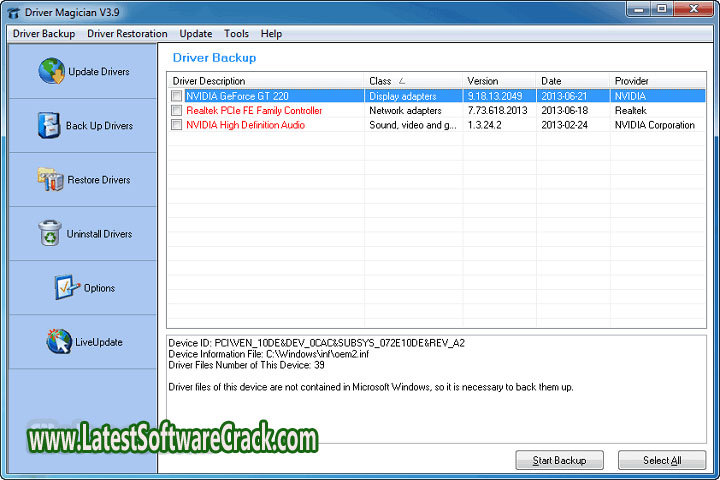Sort drivers by Date column header

coord(572,81)
